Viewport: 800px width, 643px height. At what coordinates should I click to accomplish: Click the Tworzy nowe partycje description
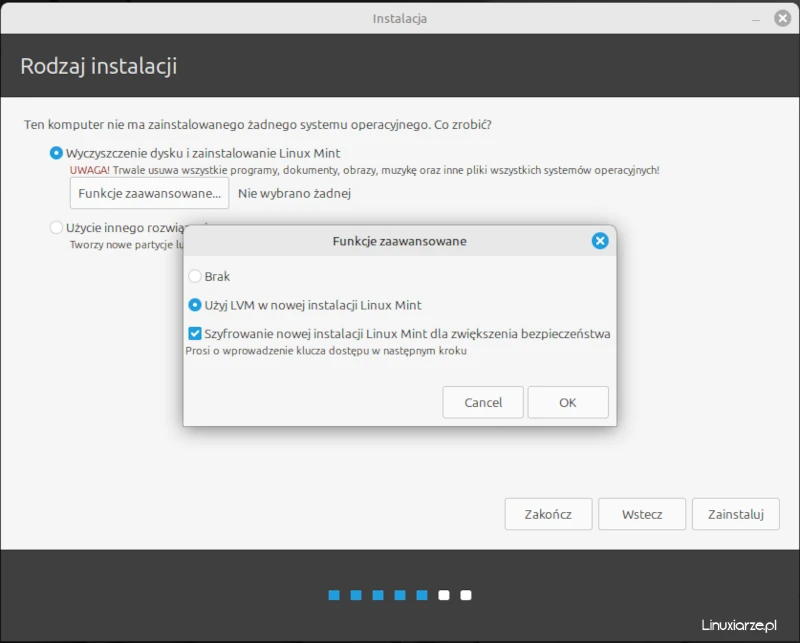[127, 245]
